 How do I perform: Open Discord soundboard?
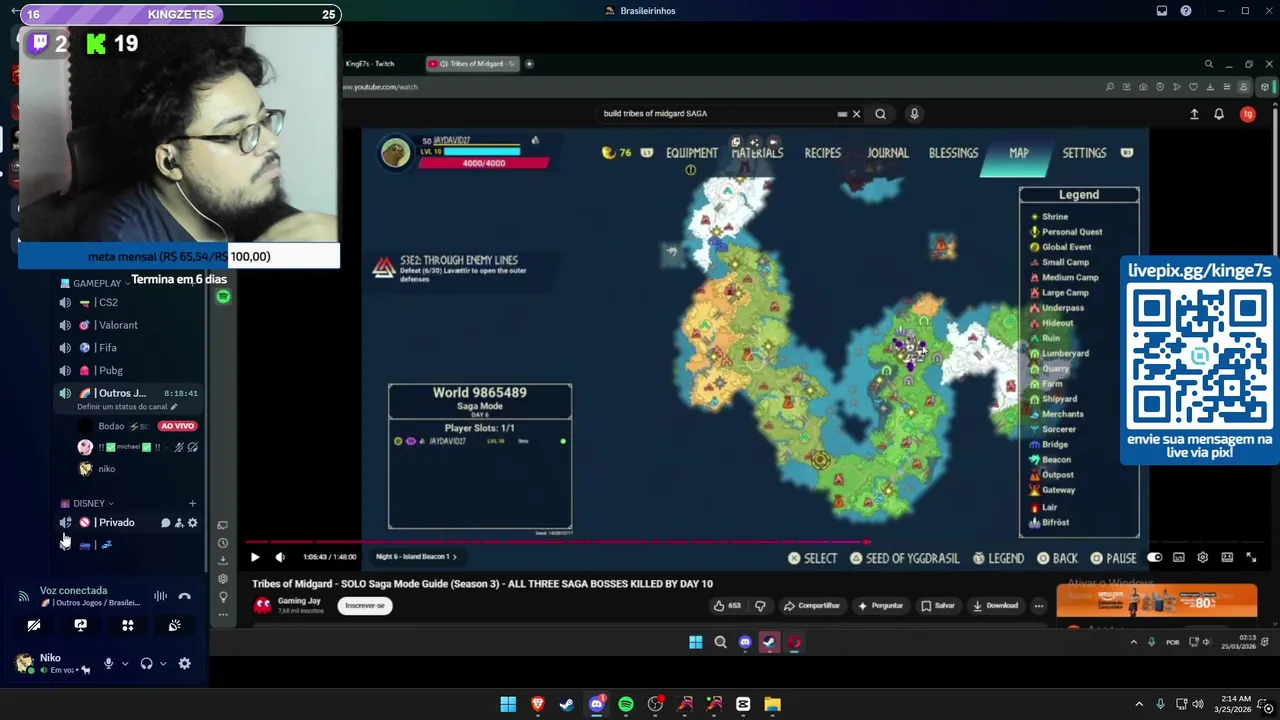pyautogui.click(x=174, y=626)
